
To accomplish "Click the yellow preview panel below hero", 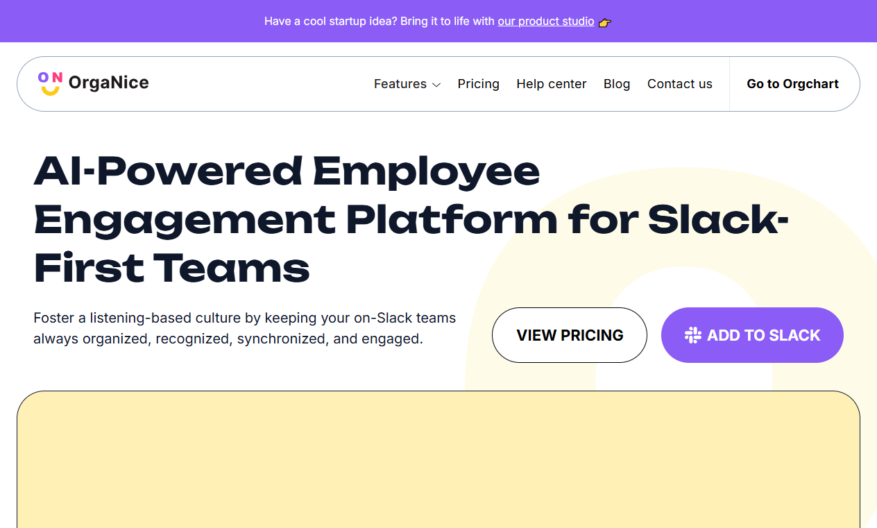I will [438, 459].
